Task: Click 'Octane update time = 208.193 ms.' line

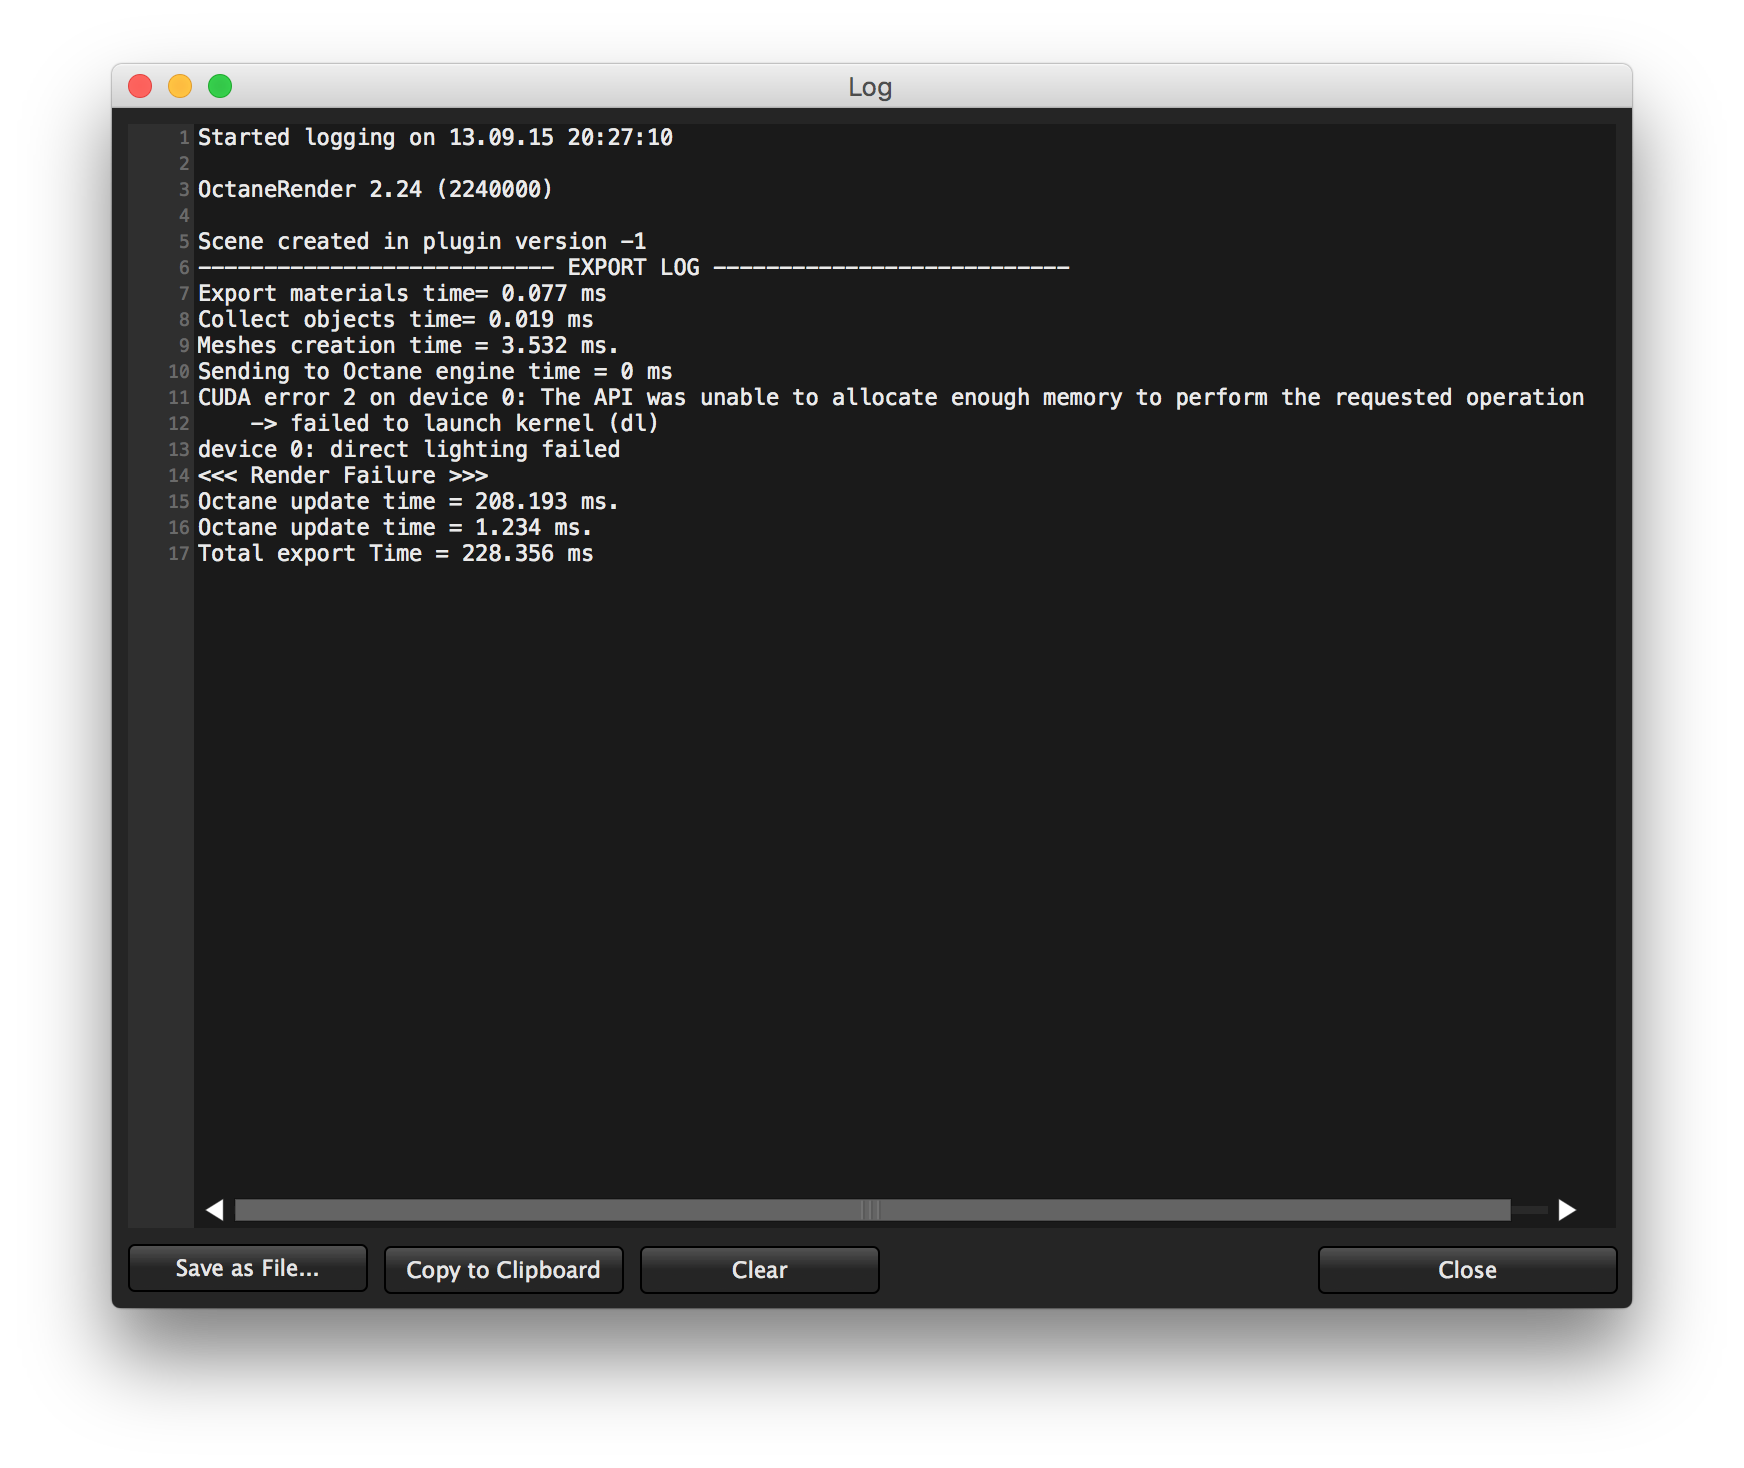Action: pos(408,501)
